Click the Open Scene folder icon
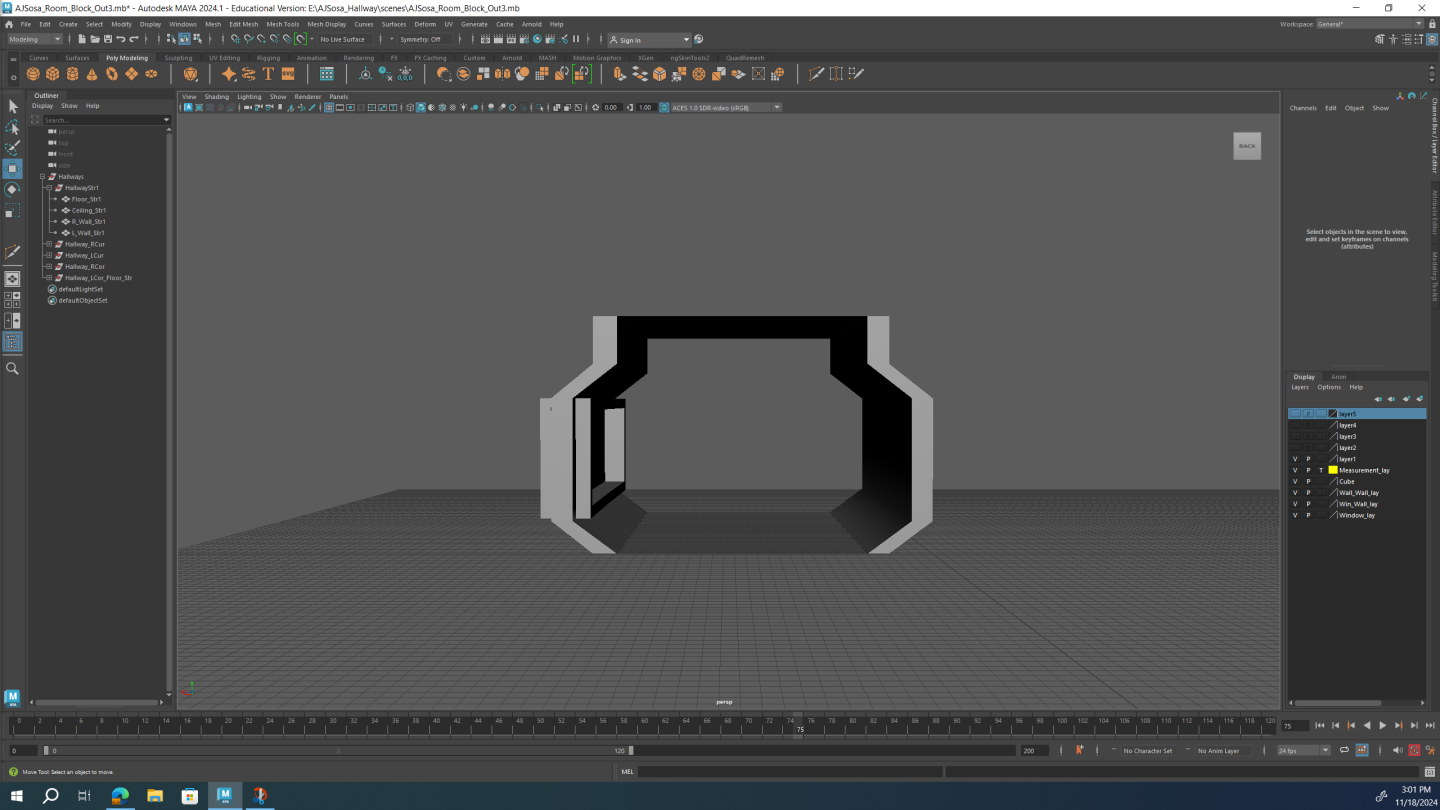The image size is (1440, 810). pyautogui.click(x=94, y=39)
